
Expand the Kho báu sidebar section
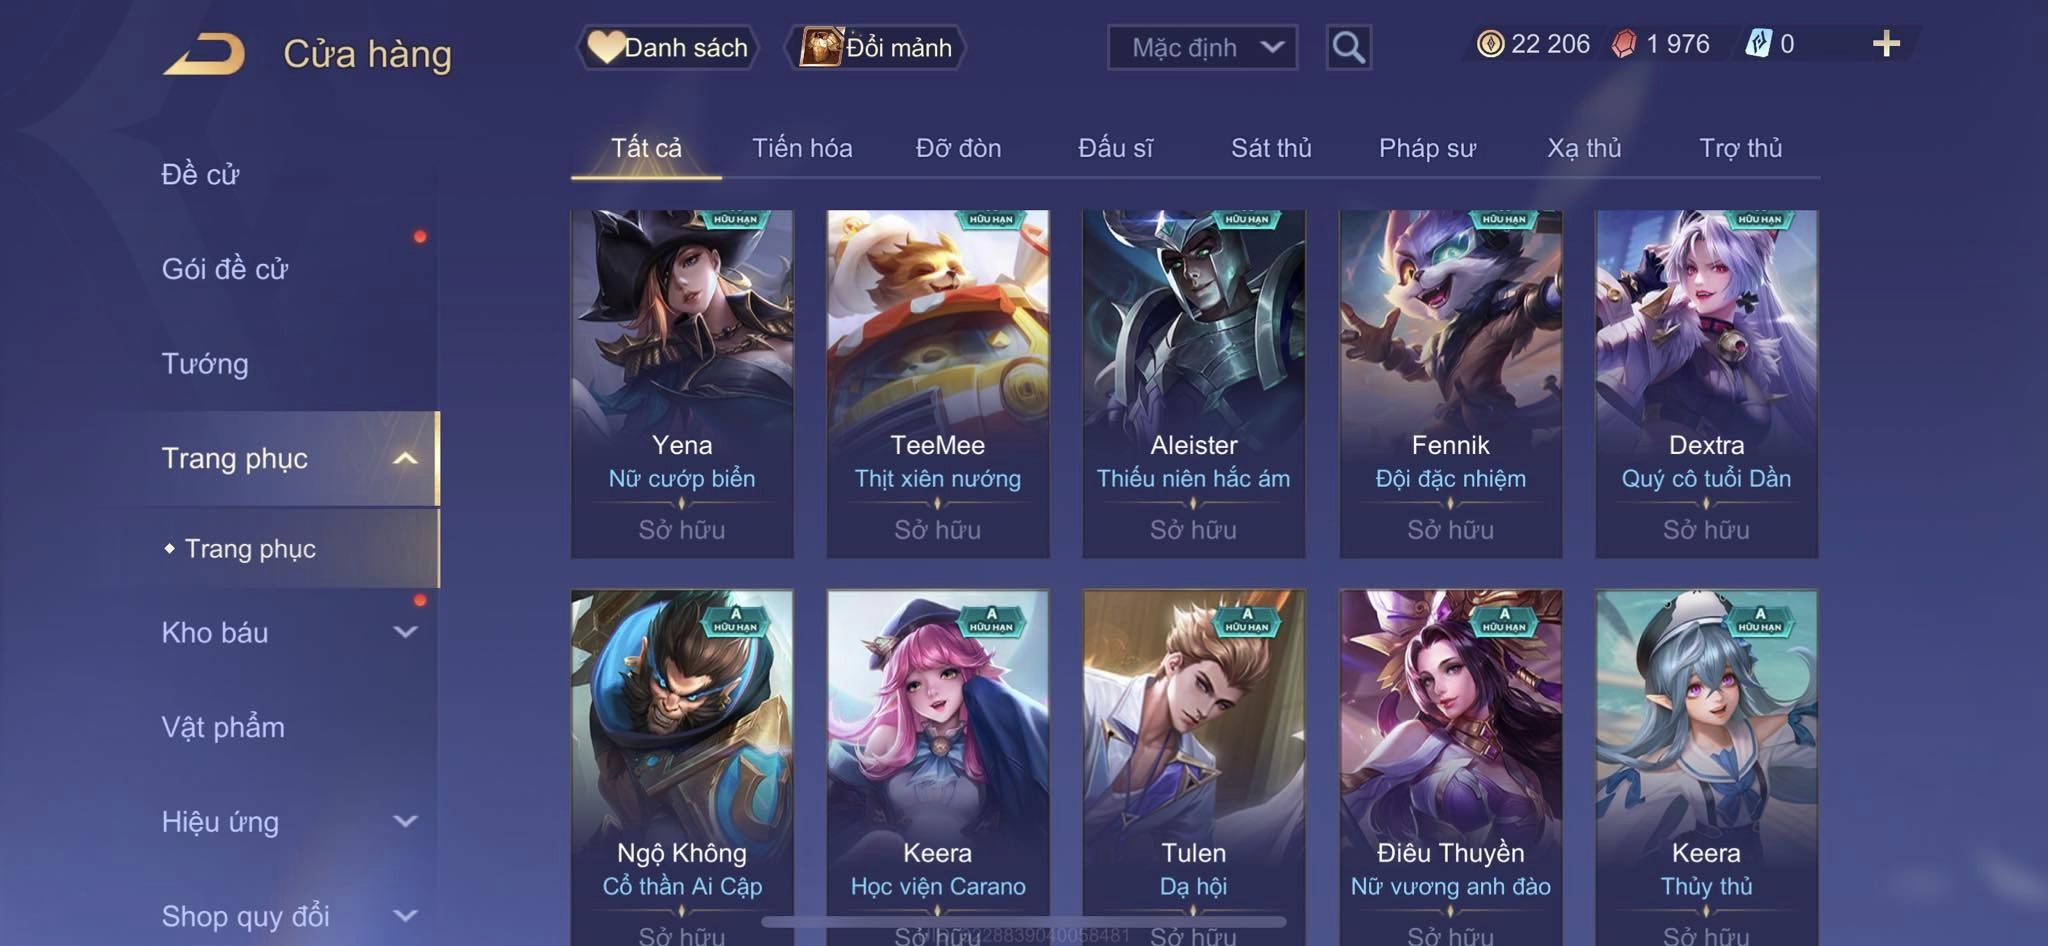click(405, 632)
